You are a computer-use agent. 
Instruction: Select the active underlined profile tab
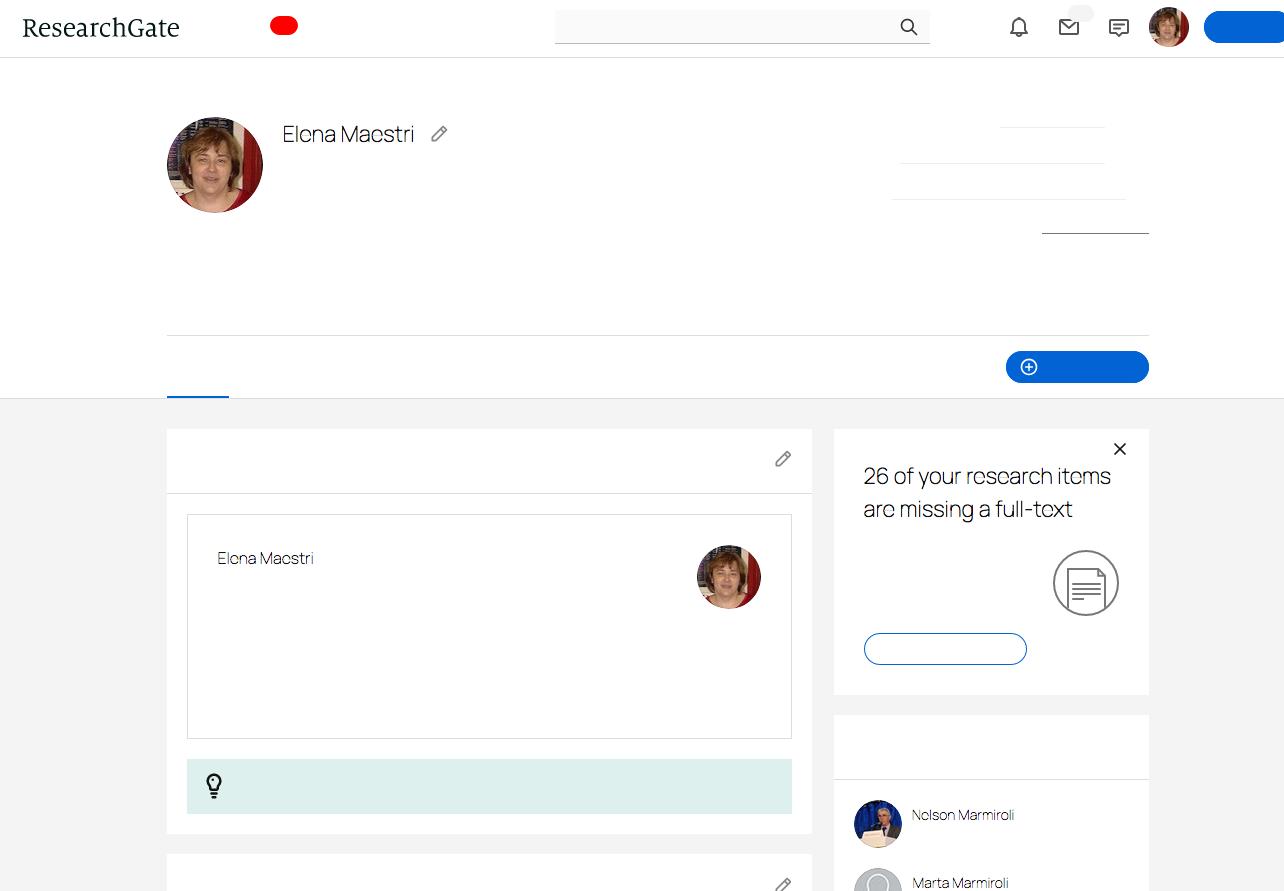pyautogui.click(x=197, y=390)
